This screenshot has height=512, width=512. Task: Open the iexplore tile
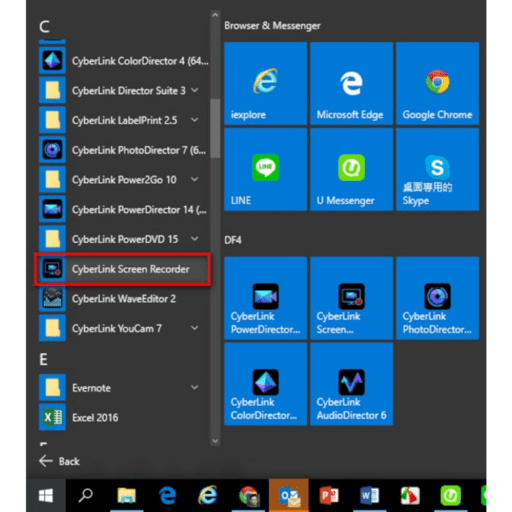265,84
